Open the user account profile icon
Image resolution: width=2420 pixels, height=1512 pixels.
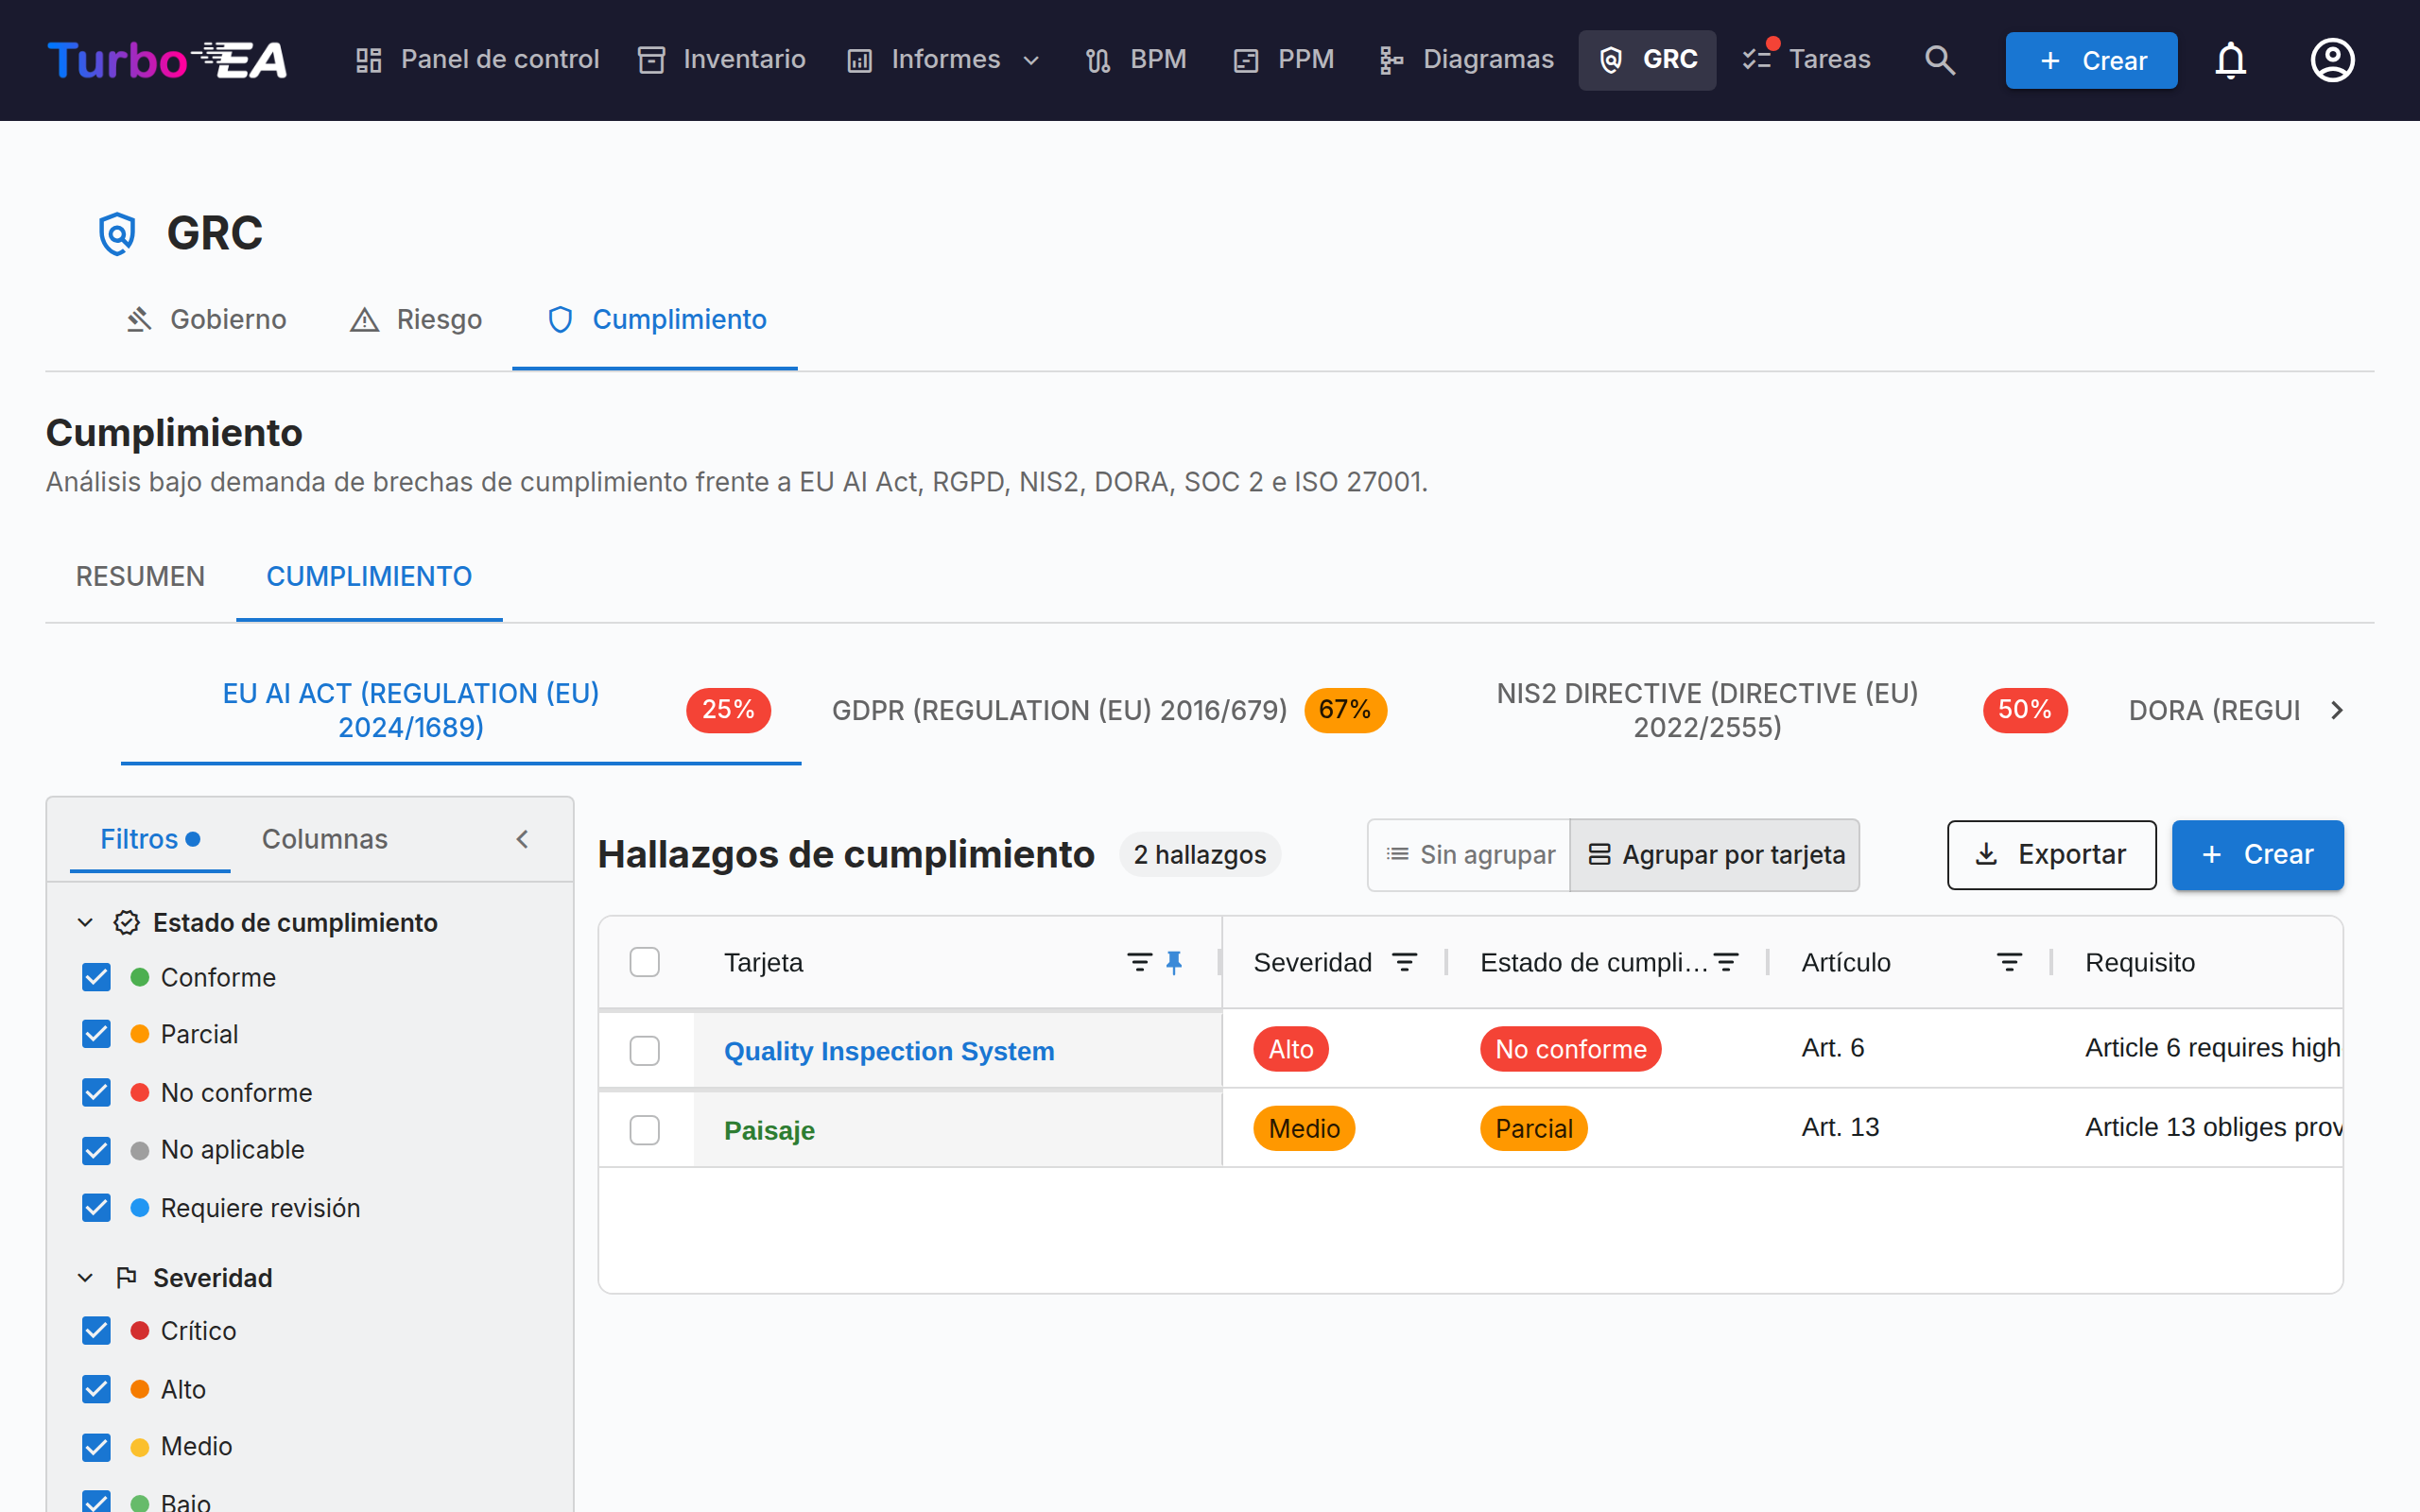pos(2332,60)
